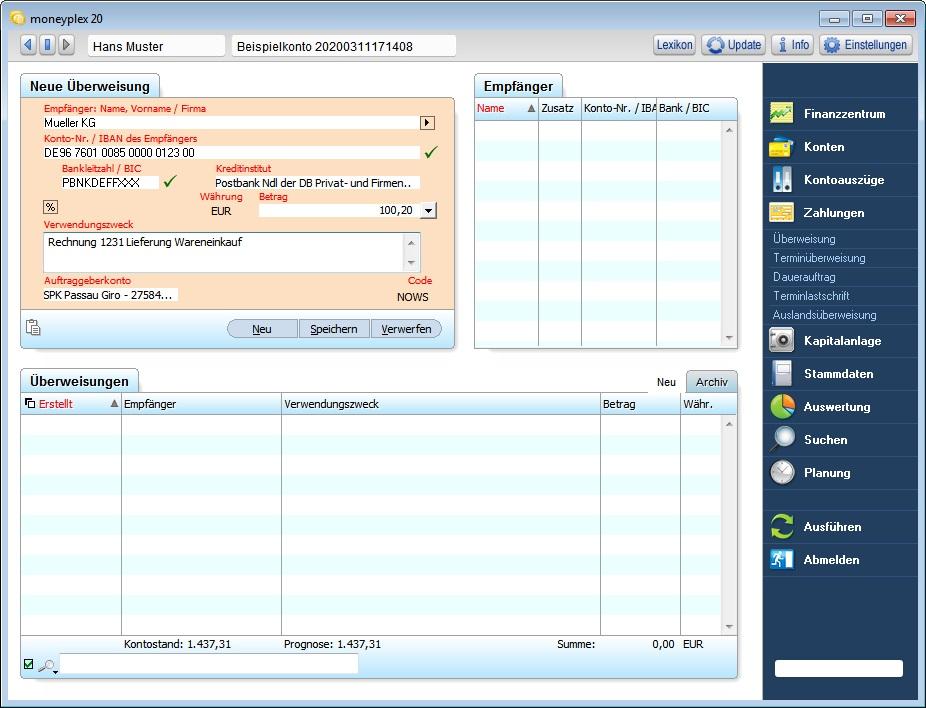Screen dimensions: 926x708
Task: Select Dauerauftrag in the Zahlungen menu
Action: click(804, 276)
